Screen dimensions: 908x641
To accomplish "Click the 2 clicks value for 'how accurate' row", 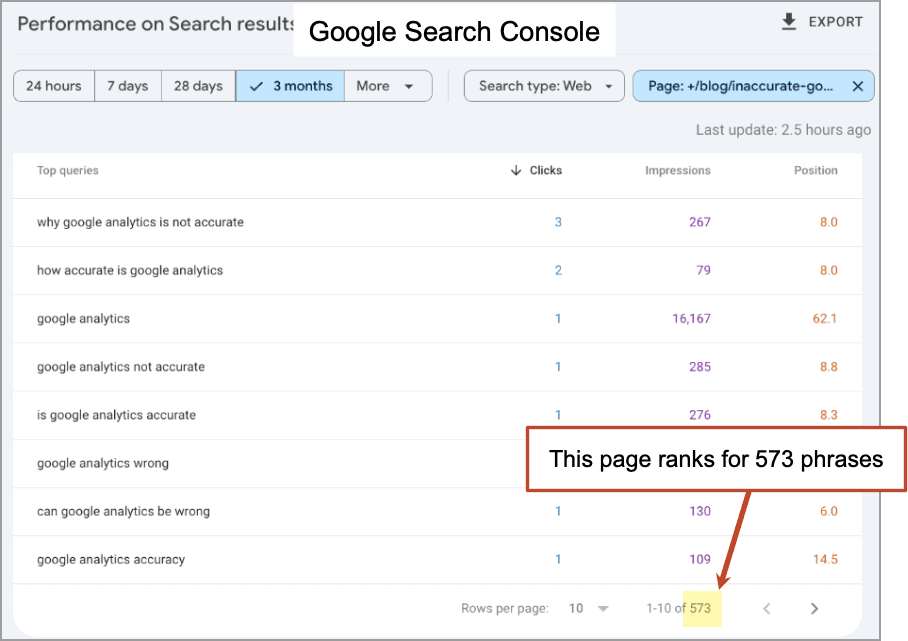I will click(x=558, y=270).
